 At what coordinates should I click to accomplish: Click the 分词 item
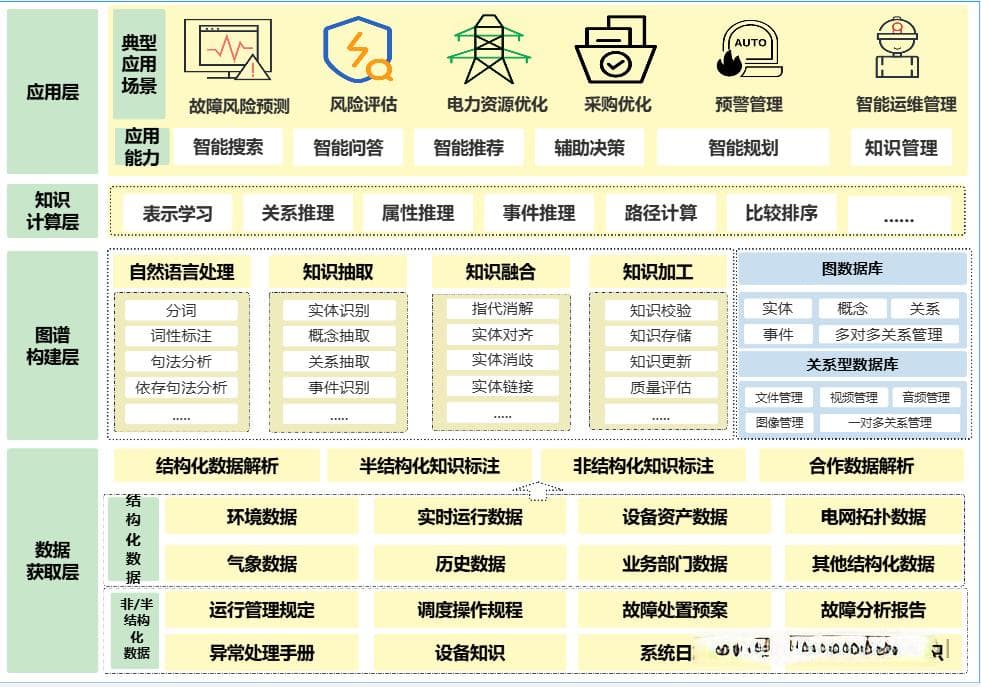pos(181,310)
